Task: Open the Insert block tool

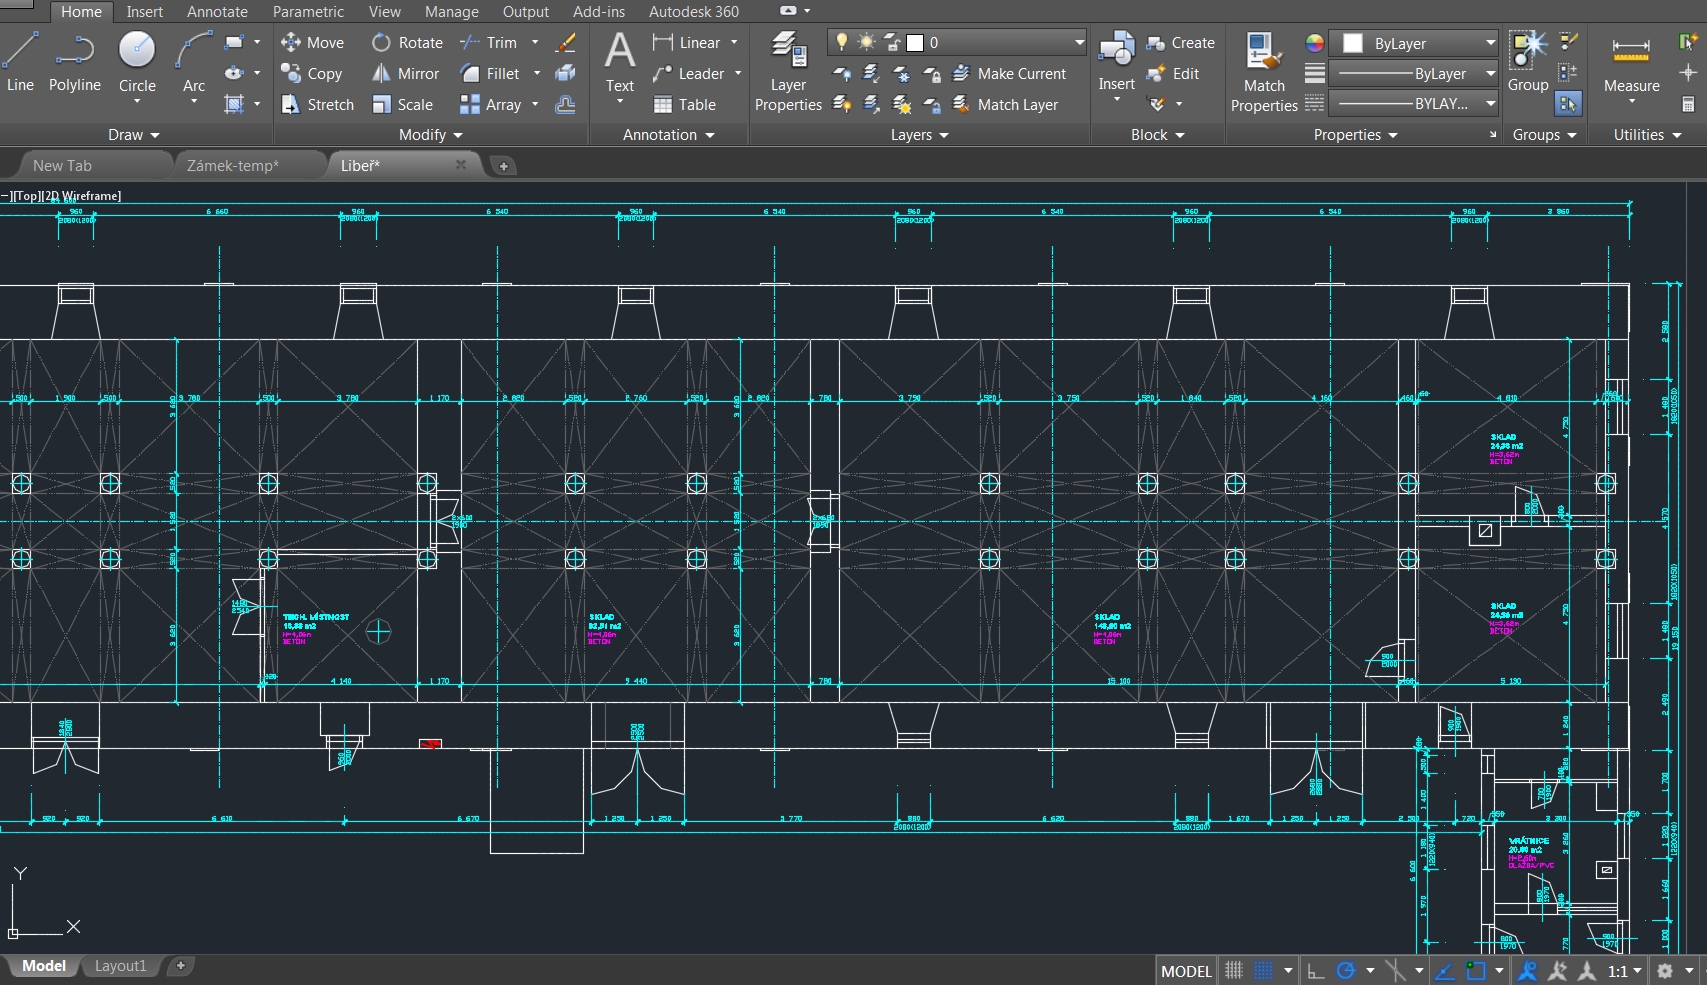Action: tap(1116, 60)
